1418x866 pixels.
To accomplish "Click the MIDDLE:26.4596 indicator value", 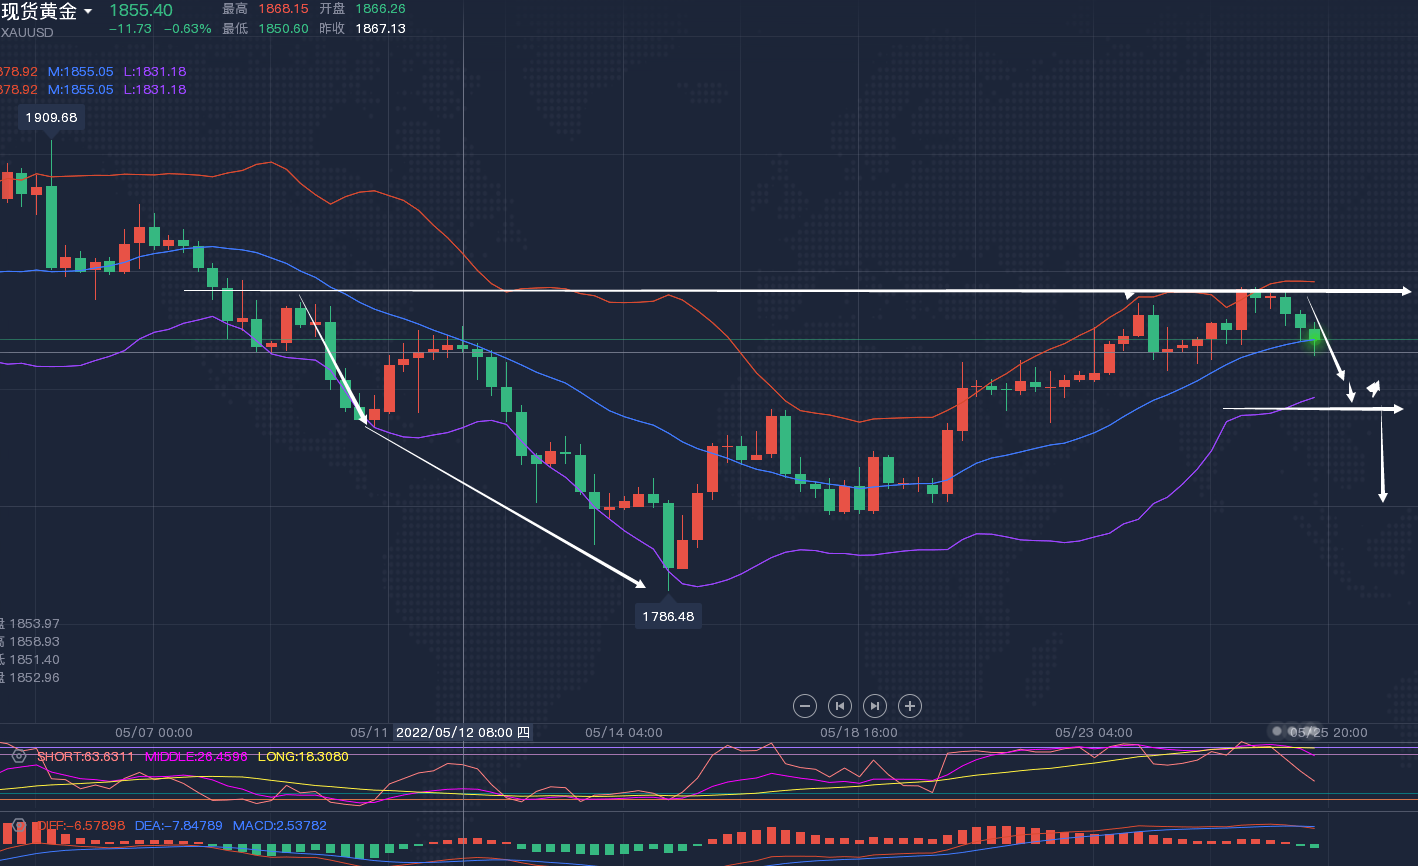I will tap(196, 756).
